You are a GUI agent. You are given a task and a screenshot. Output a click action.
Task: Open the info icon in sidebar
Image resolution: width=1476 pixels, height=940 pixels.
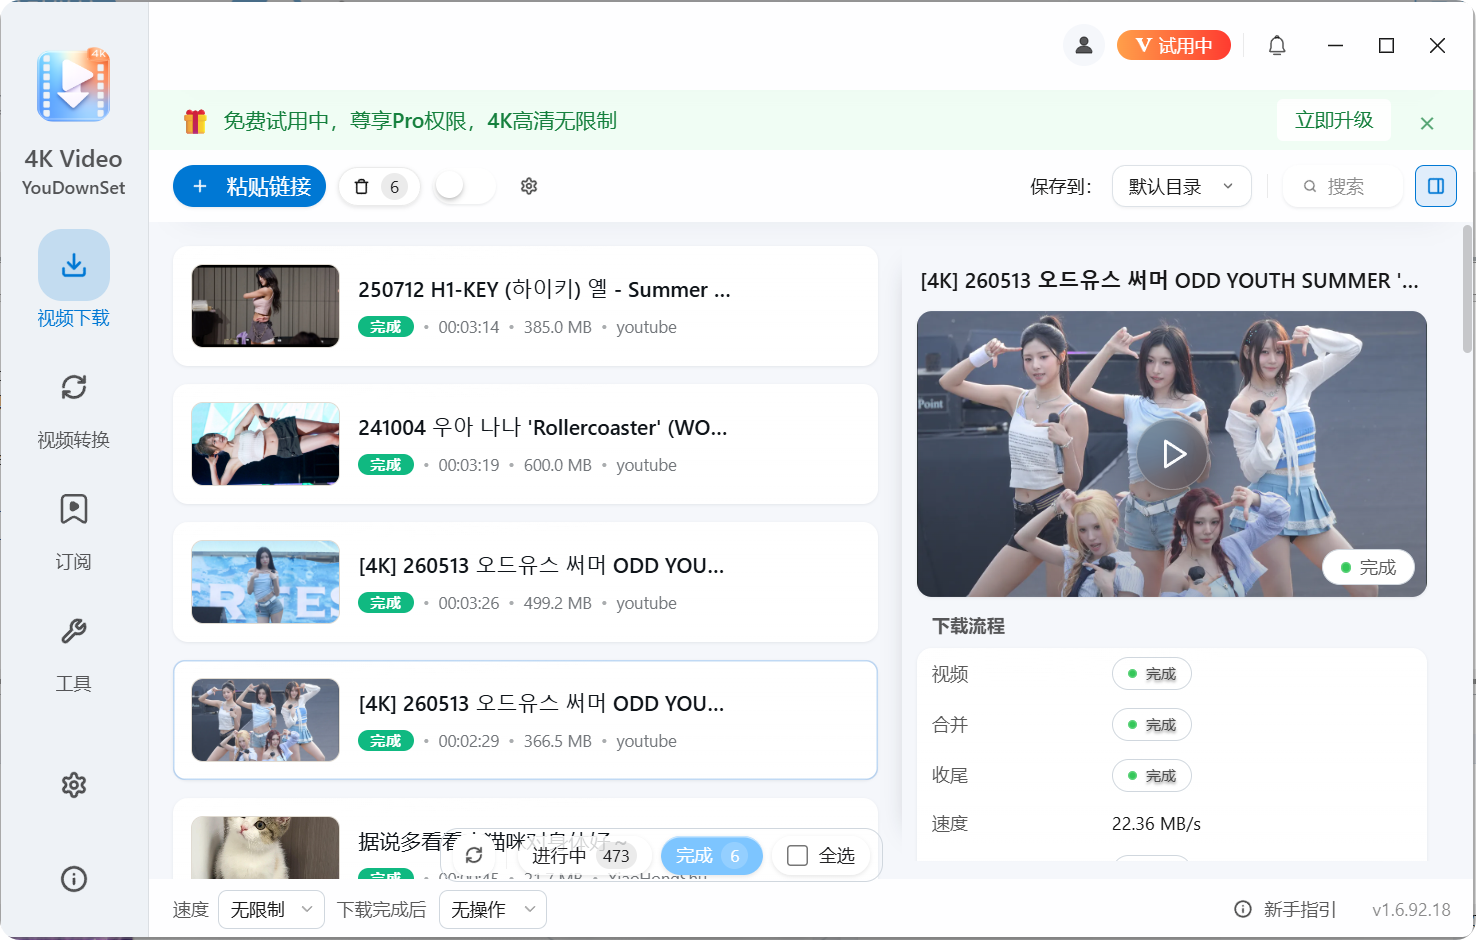click(74, 879)
